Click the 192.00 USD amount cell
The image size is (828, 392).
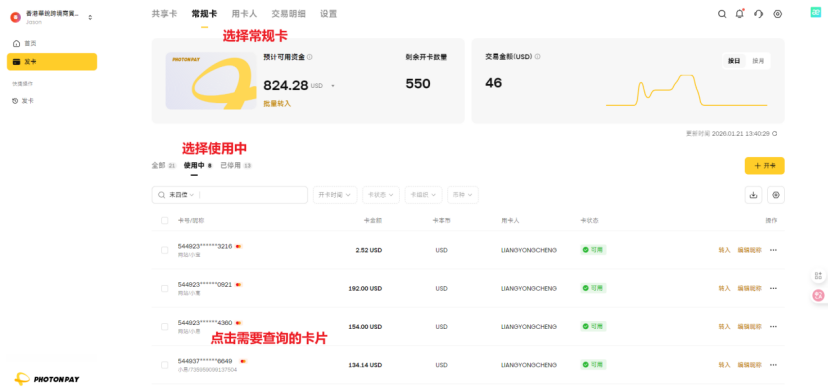[x=365, y=288]
